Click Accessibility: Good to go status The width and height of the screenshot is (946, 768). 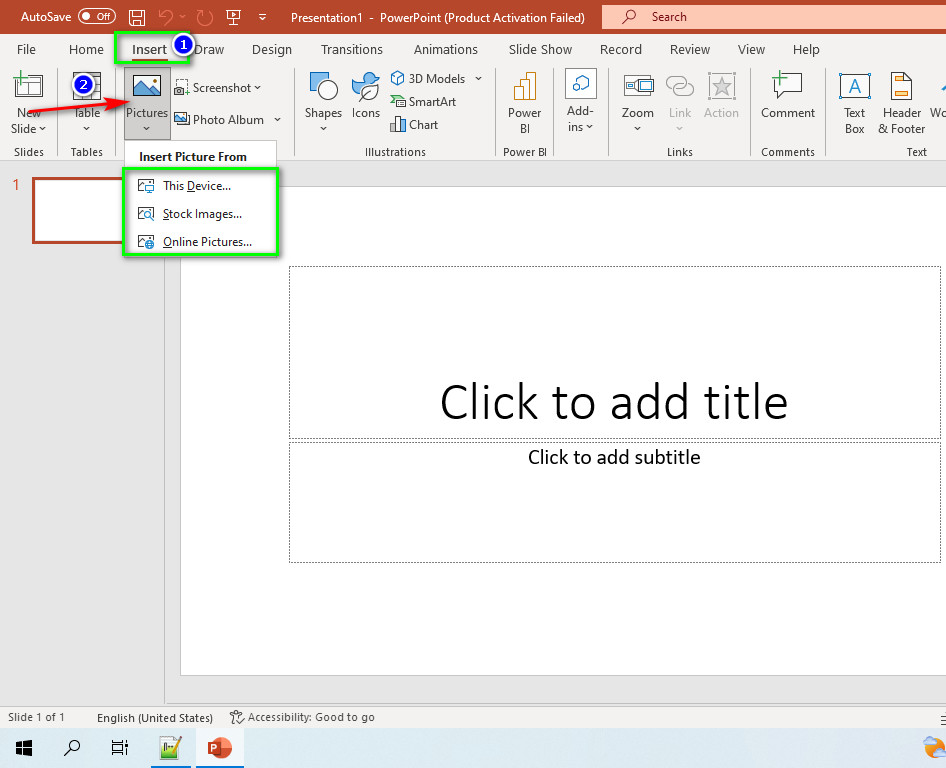tap(302, 717)
